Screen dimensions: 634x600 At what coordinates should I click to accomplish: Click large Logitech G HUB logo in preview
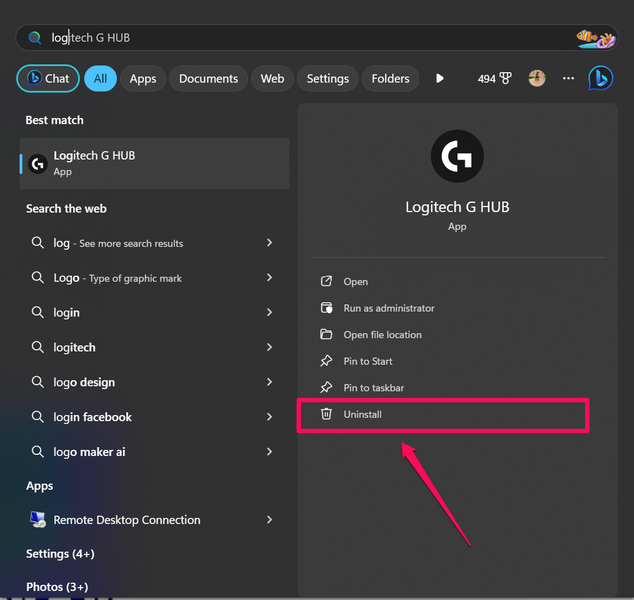pos(457,156)
